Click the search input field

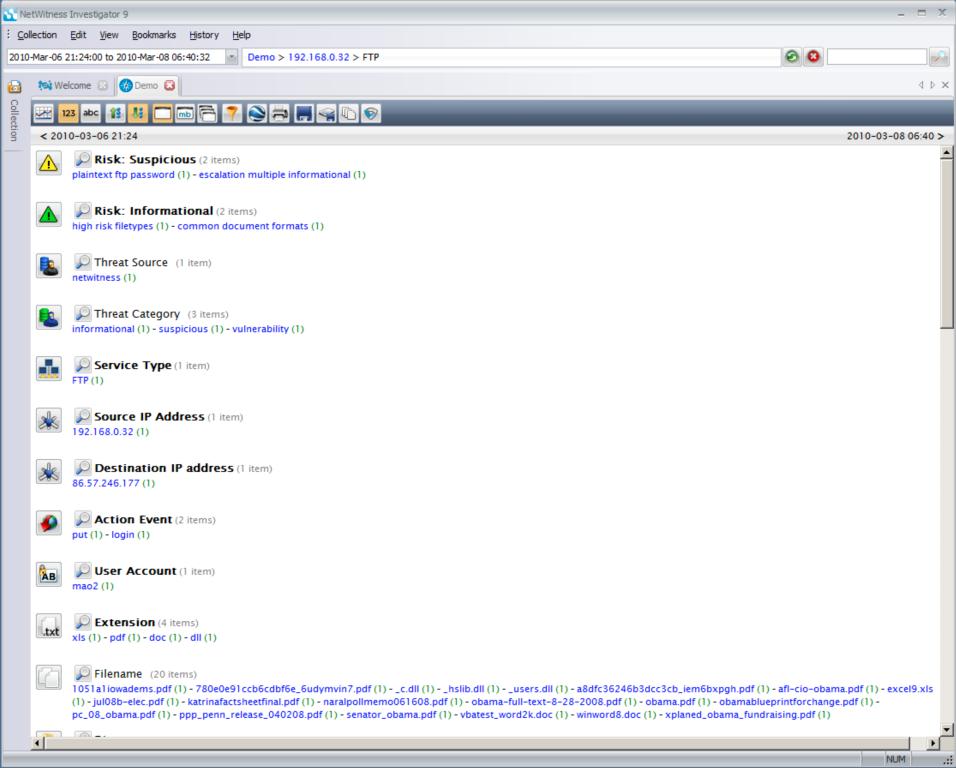(x=876, y=57)
